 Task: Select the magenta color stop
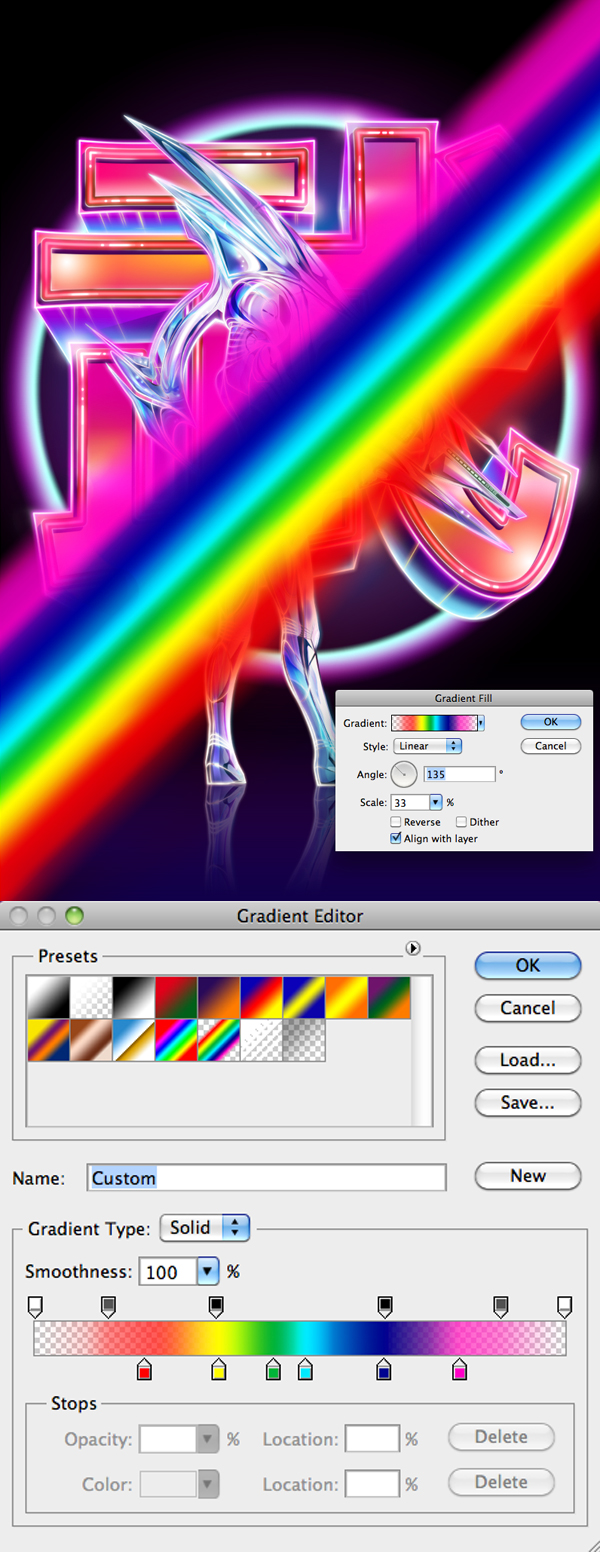(x=459, y=1369)
